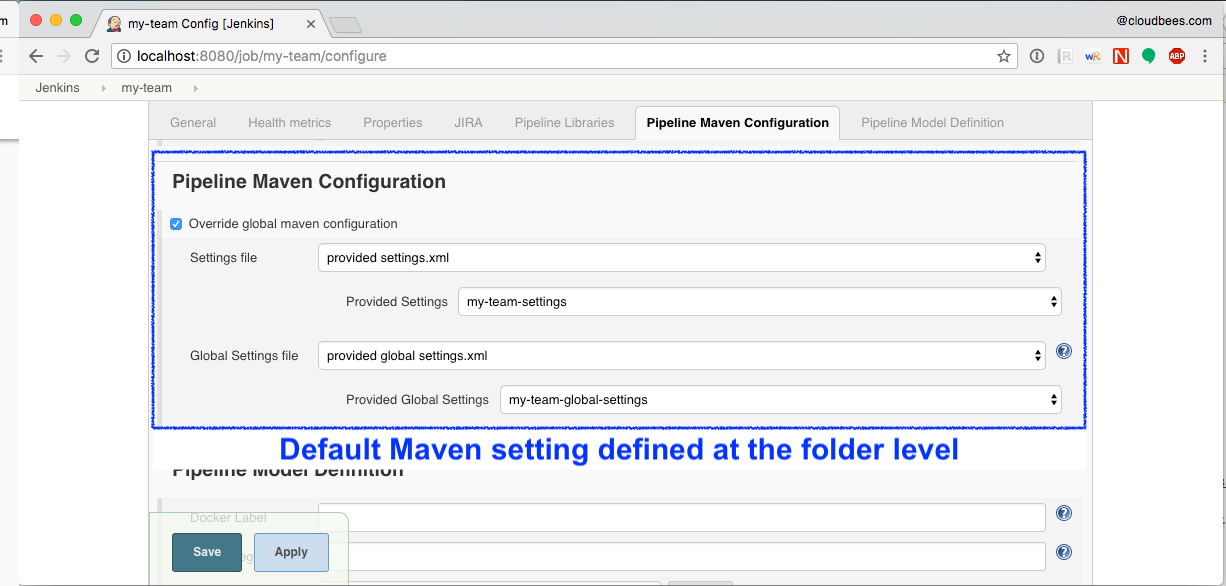Click the grey R extension icon
This screenshot has width=1226, height=586.
pyautogui.click(x=1065, y=56)
